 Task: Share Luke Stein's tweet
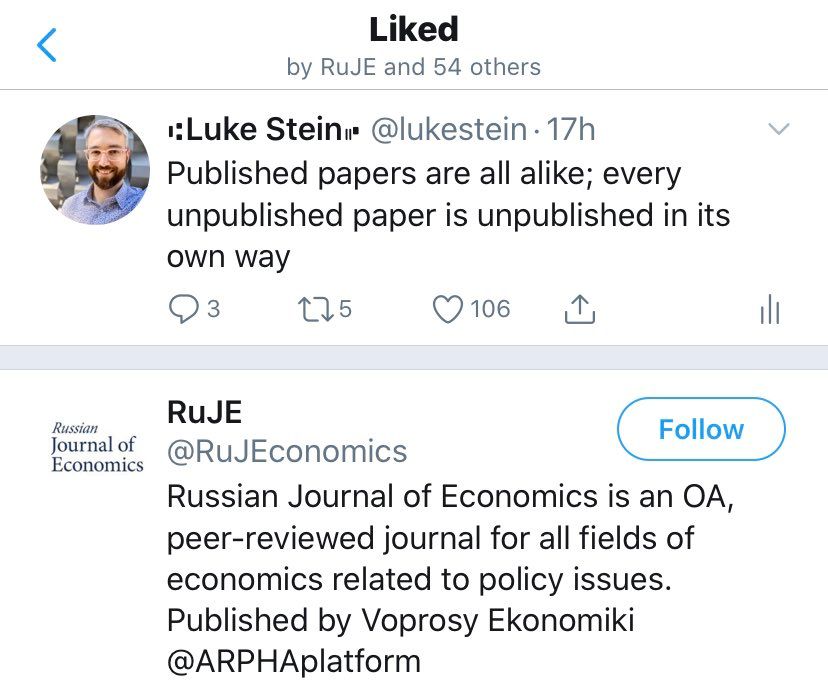580,311
